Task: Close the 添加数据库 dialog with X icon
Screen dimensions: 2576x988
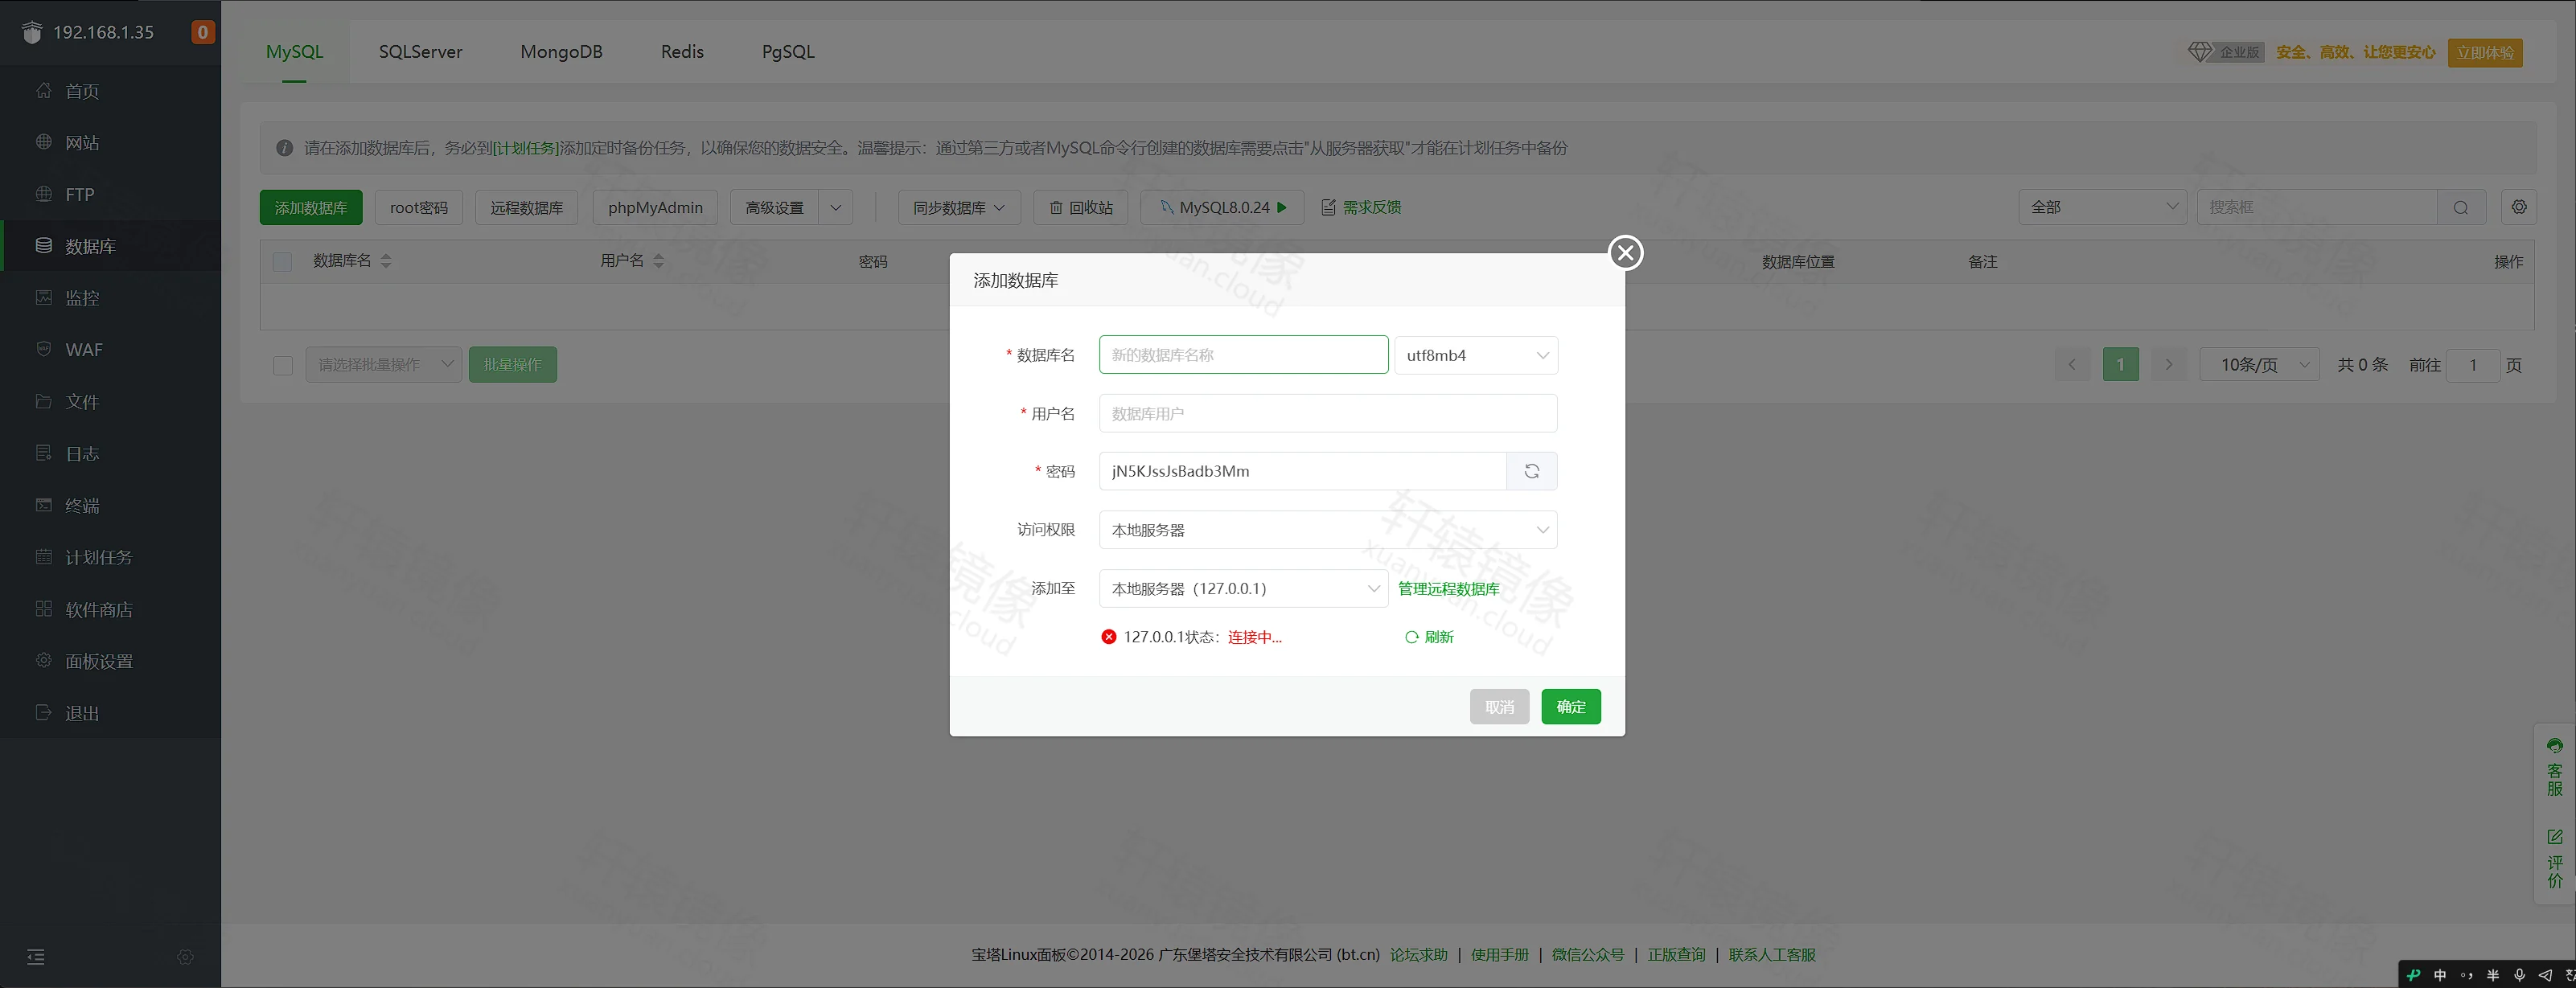Action: click(1626, 253)
